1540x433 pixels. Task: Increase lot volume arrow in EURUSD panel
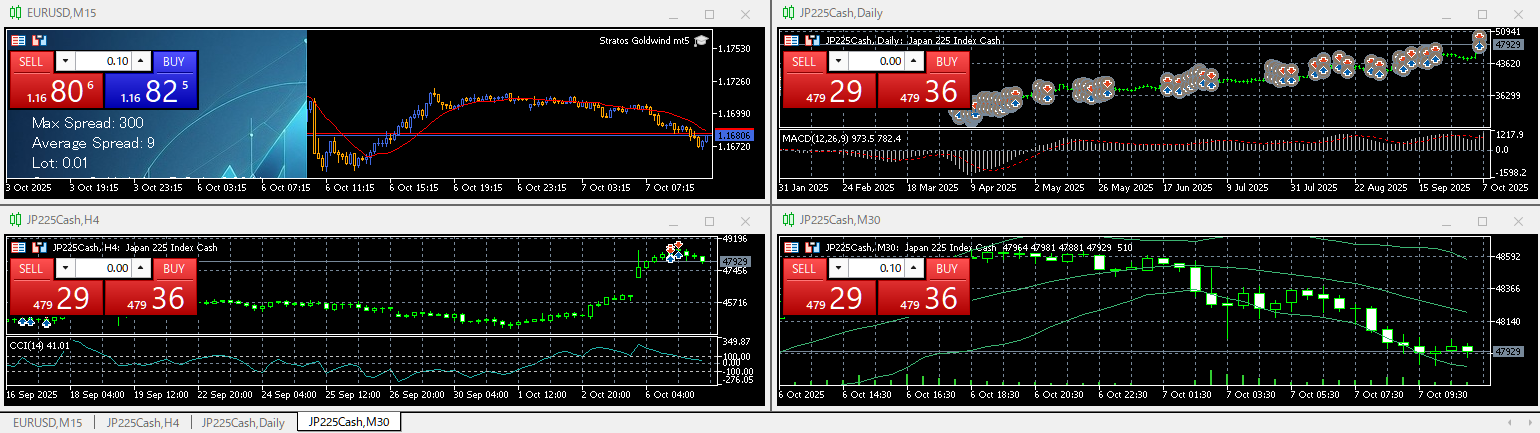coord(141,61)
